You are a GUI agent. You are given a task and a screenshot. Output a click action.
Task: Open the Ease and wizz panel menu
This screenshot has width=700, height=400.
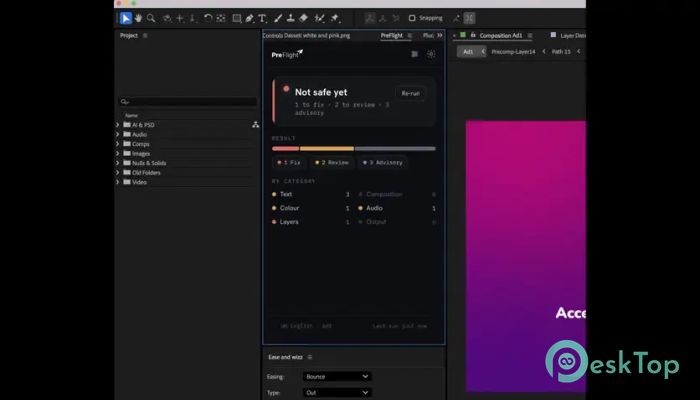(310, 357)
